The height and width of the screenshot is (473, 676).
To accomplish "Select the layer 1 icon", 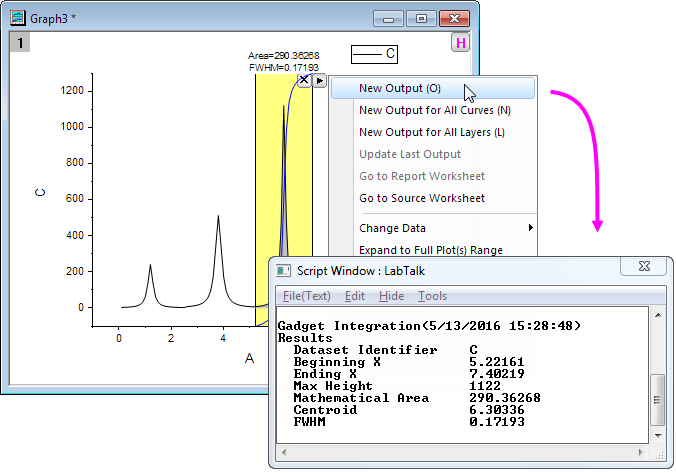I will click(x=20, y=43).
